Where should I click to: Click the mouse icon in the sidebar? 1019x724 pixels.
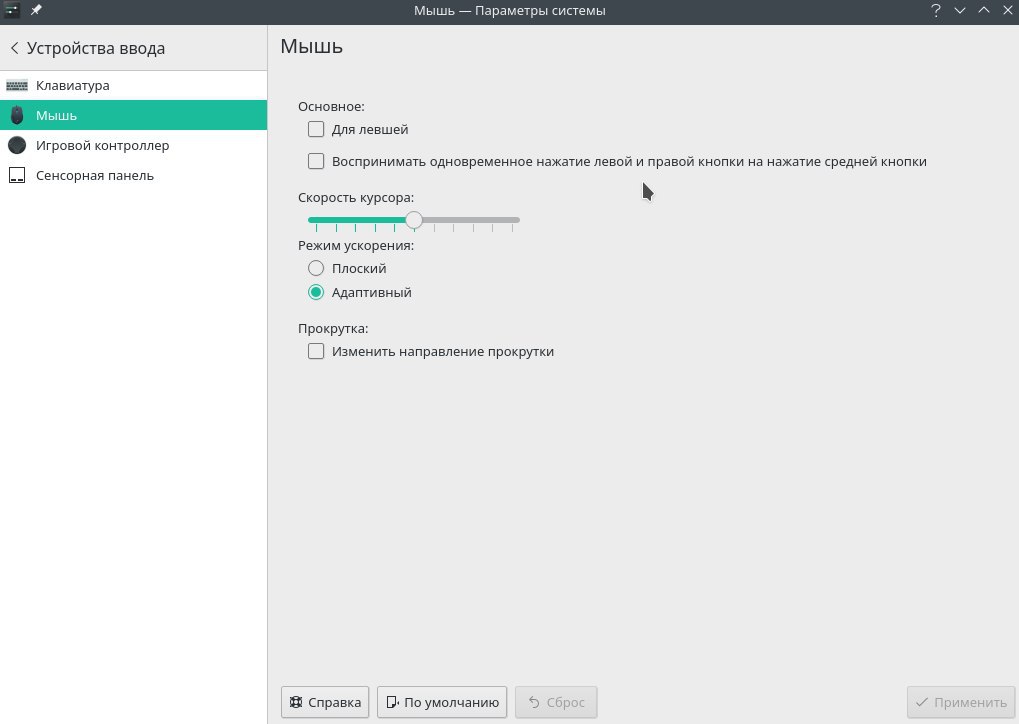(17, 115)
